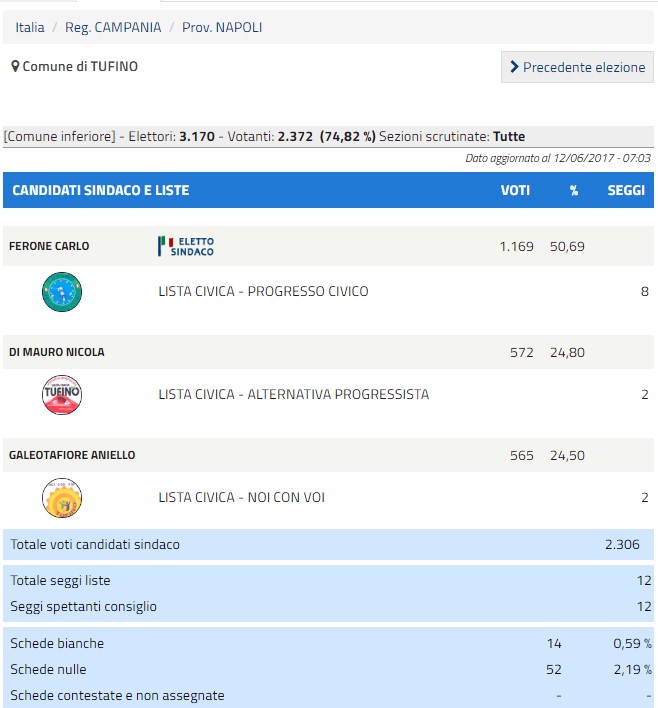Click the 0,59 % blank ballots value
Viewport: 658px width, 708px height.
(x=632, y=643)
